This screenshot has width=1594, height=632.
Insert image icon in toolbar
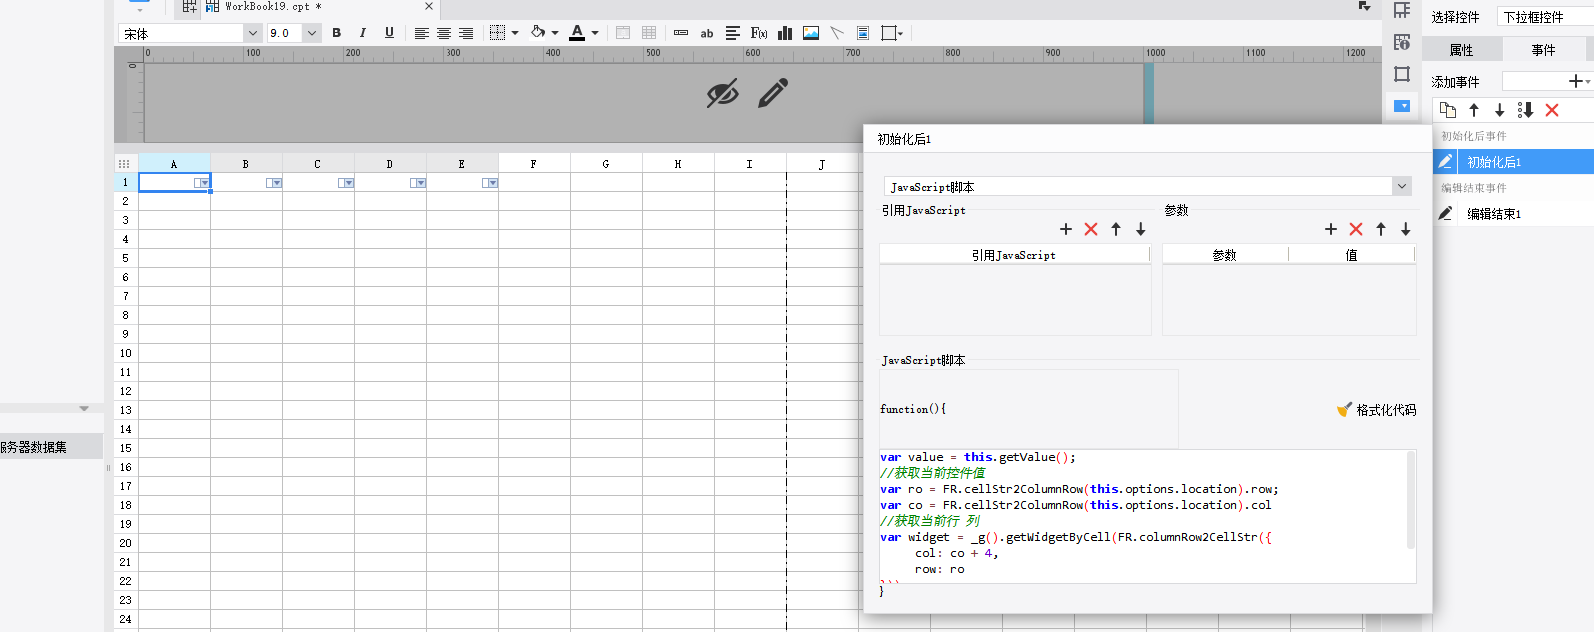(x=811, y=33)
